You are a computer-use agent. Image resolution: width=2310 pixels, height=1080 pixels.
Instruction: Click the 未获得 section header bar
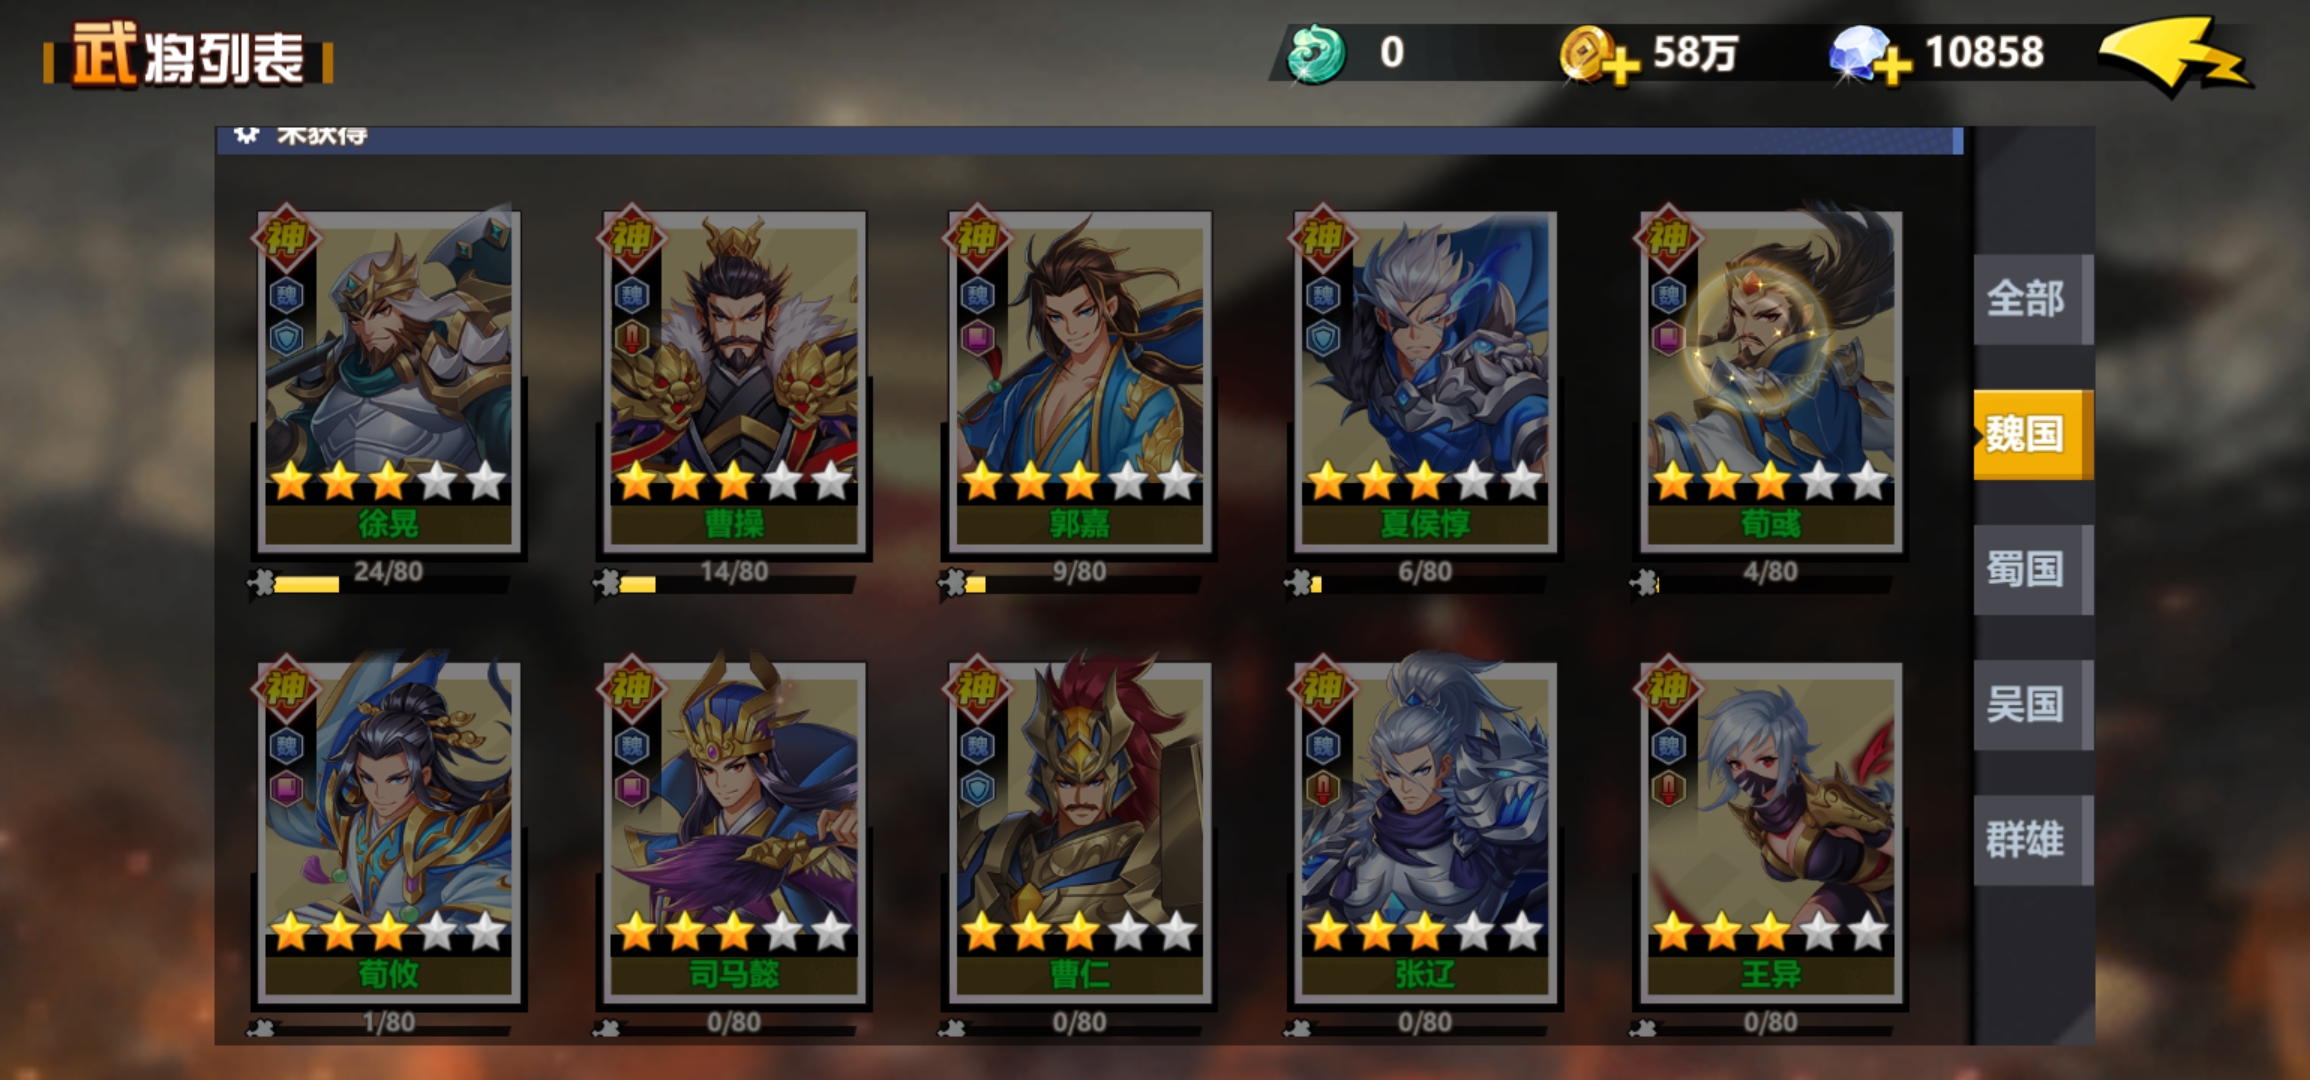point(1090,140)
